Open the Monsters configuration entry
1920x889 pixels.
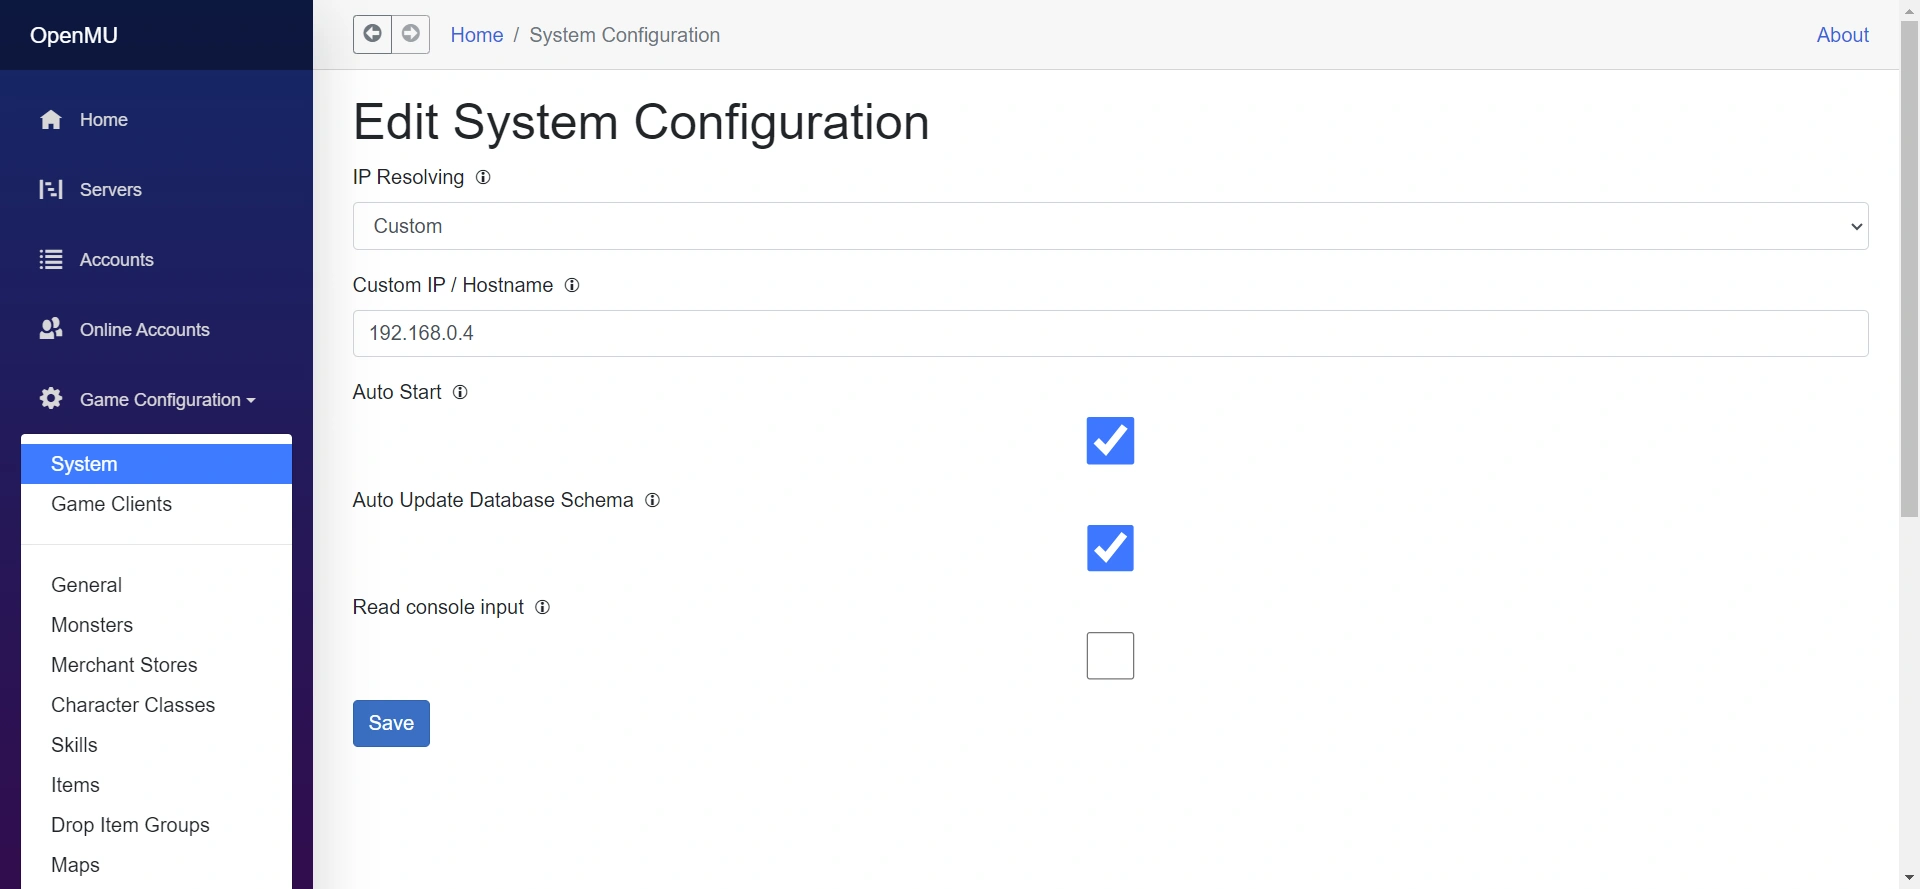pos(92,625)
